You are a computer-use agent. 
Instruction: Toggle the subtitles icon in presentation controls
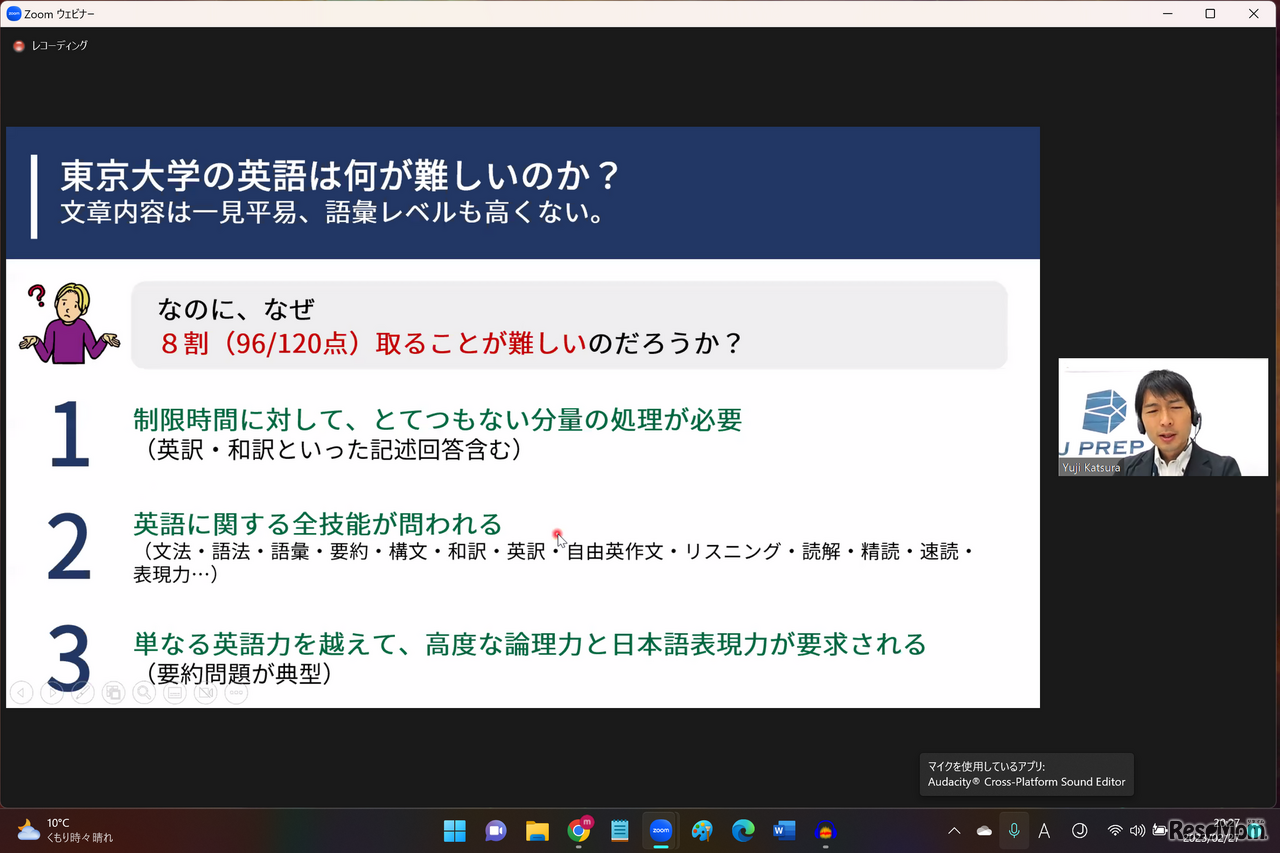click(x=174, y=692)
